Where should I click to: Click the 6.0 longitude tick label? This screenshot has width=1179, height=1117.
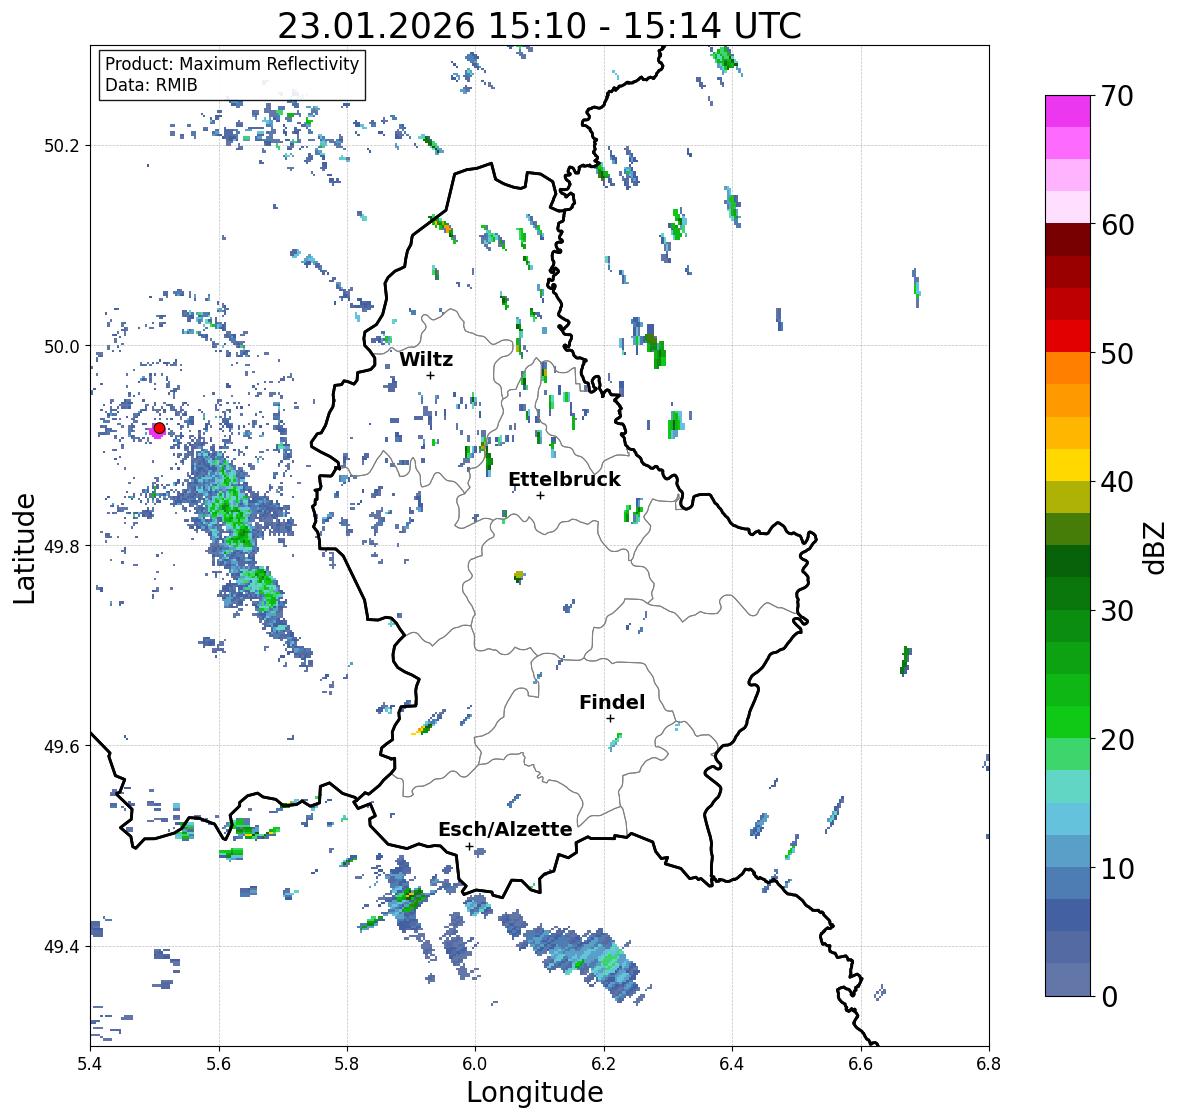click(x=475, y=1064)
